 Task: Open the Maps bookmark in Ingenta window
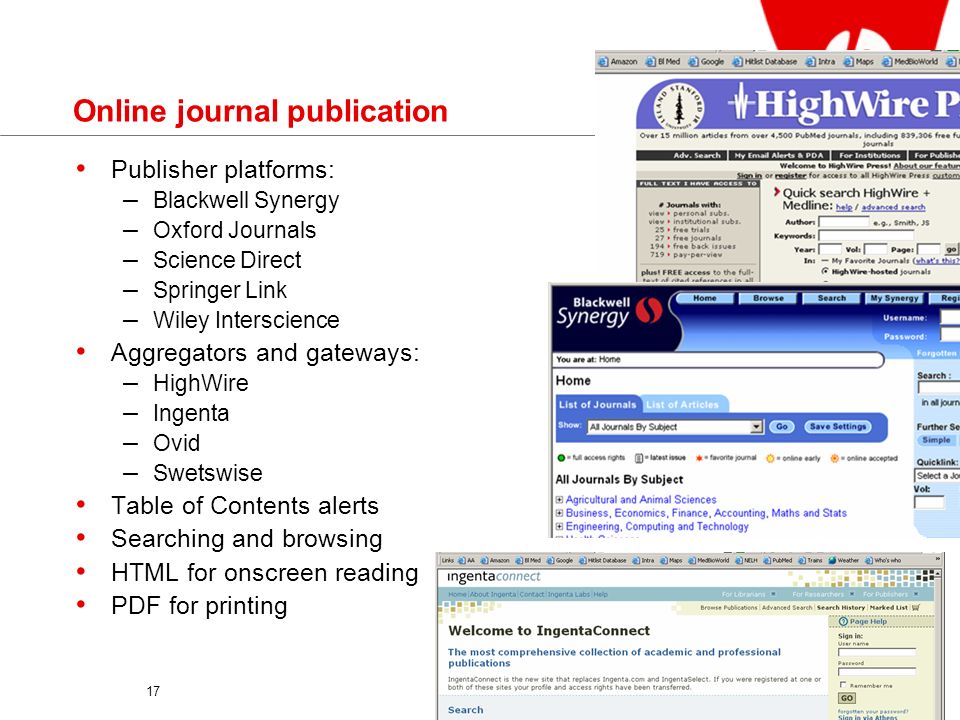point(671,560)
